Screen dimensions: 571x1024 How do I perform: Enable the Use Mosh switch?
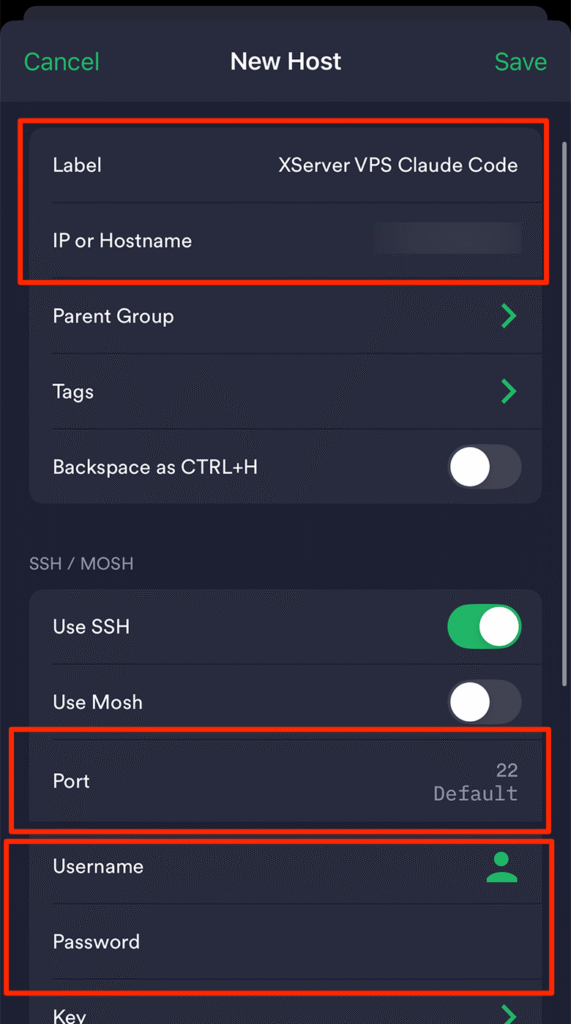click(485, 702)
